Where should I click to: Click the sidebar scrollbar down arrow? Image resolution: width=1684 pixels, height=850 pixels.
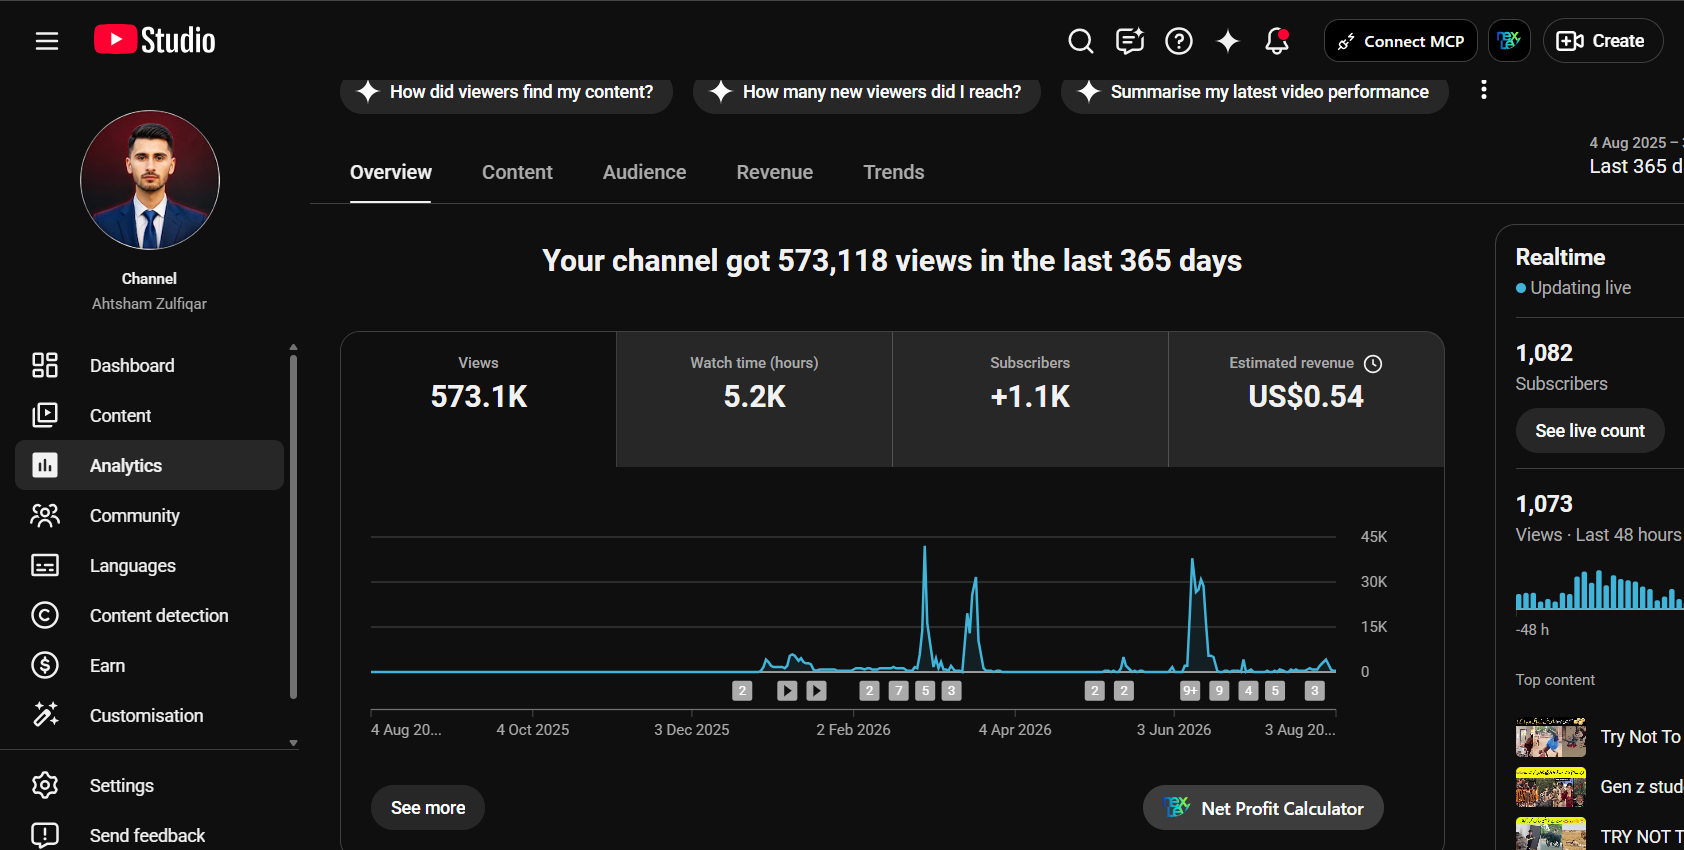tap(293, 744)
